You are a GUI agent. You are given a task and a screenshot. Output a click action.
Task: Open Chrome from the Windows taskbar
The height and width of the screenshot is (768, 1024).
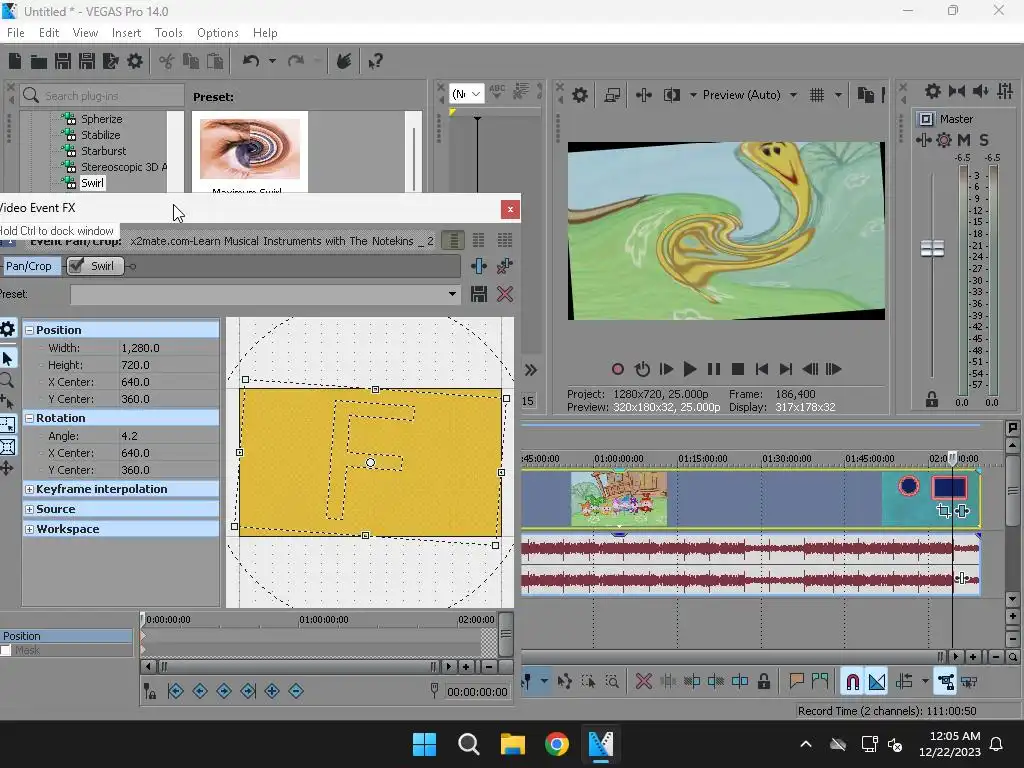[x=556, y=744]
